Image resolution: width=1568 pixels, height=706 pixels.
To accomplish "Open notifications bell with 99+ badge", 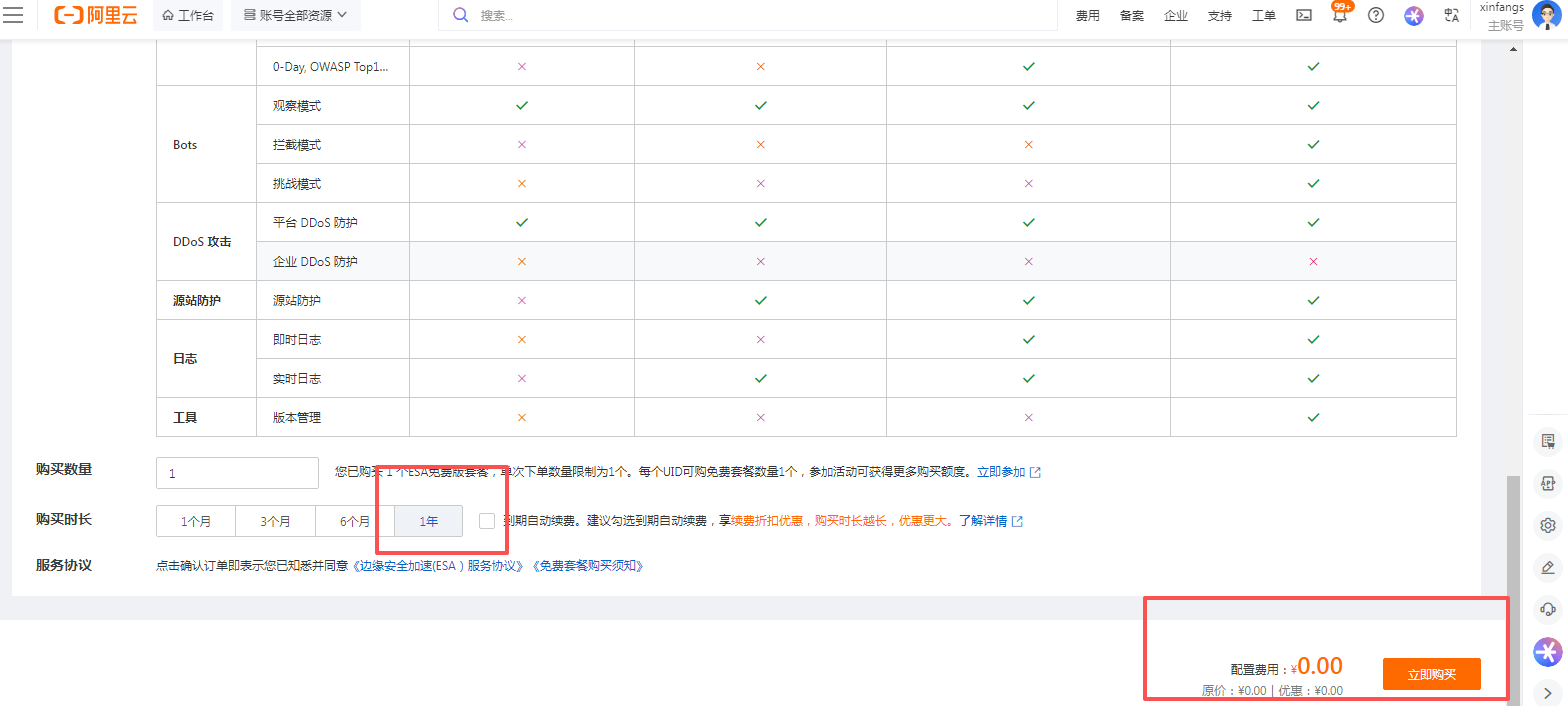I will 1340,16.
